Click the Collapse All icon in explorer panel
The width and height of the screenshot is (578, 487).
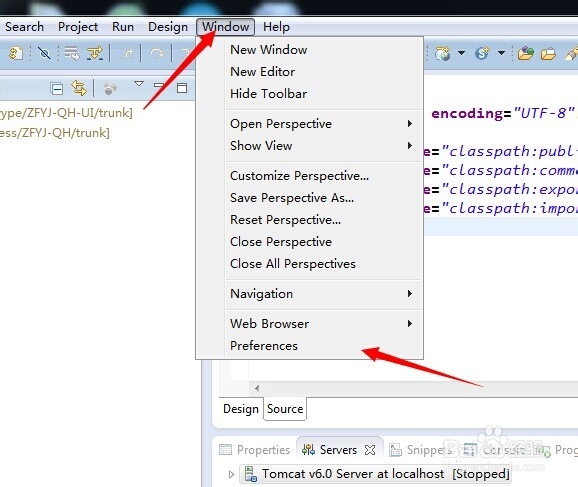[57, 88]
